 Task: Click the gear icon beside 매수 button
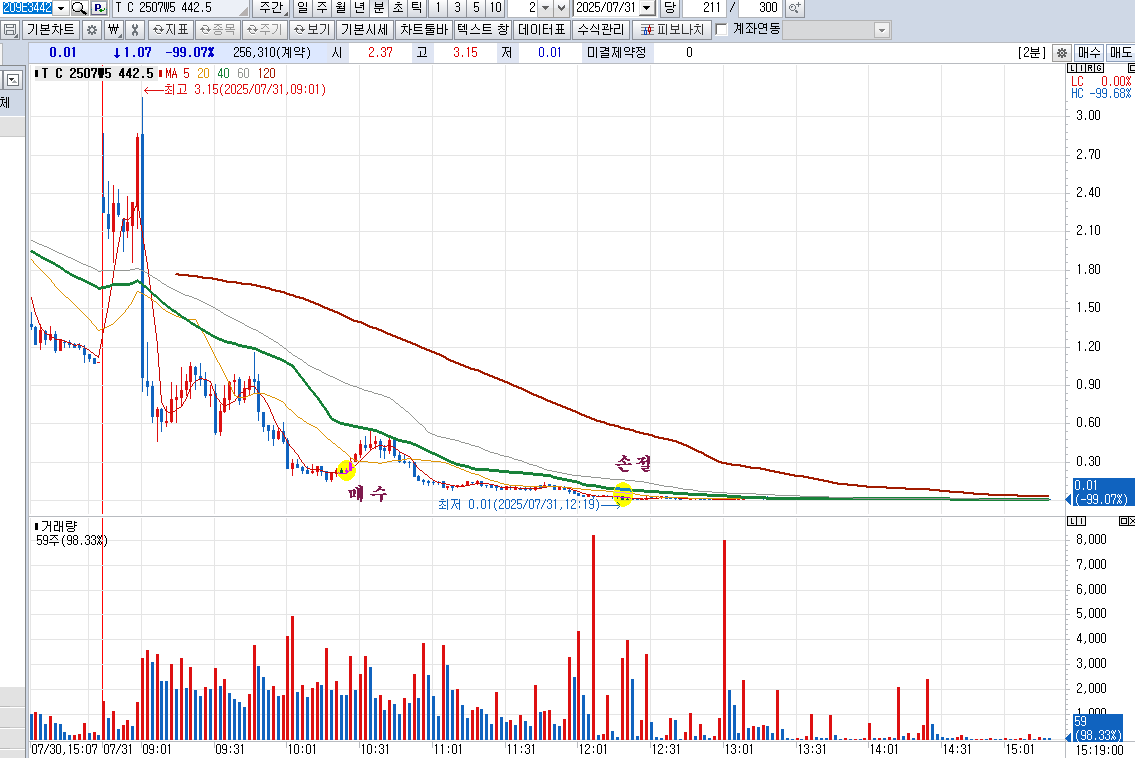click(x=1061, y=52)
